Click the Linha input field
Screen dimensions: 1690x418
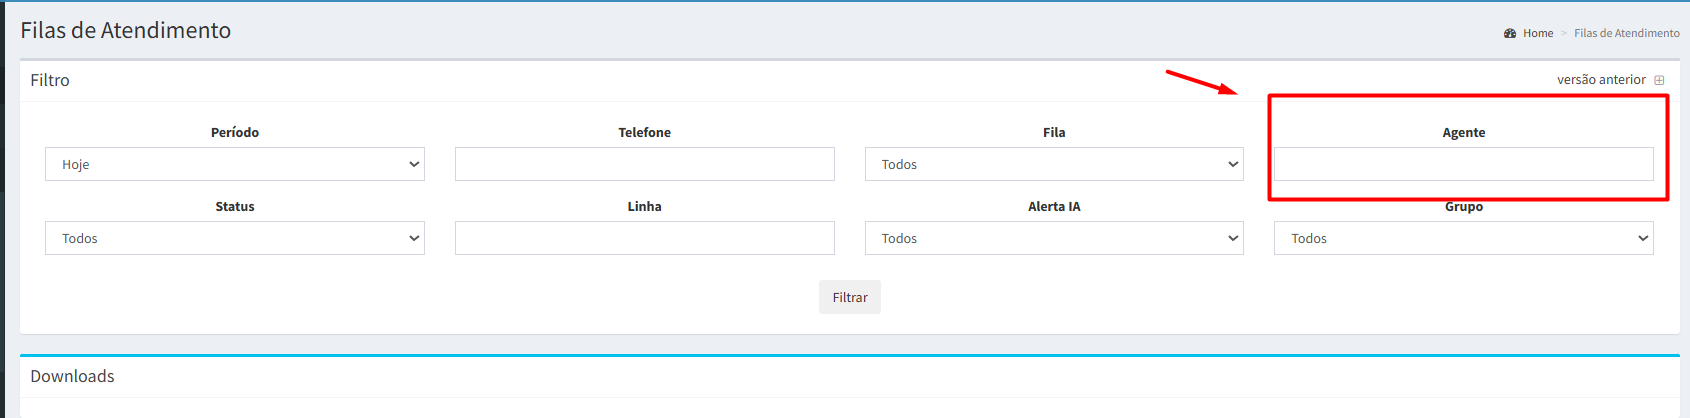(x=644, y=238)
